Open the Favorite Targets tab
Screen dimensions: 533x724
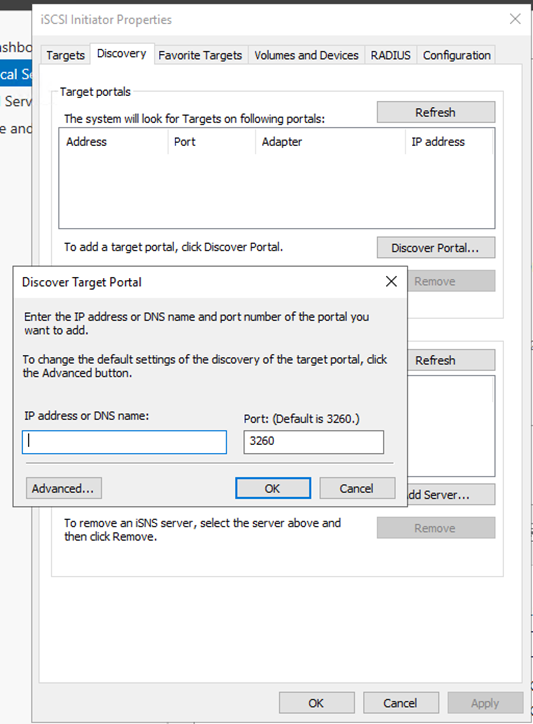pos(200,55)
